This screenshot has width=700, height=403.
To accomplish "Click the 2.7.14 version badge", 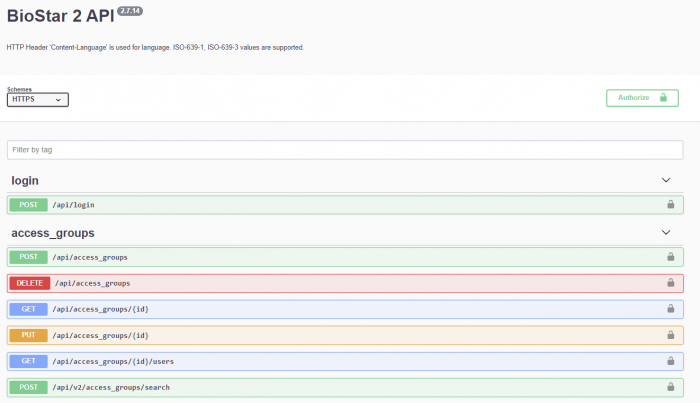I will point(130,9).
